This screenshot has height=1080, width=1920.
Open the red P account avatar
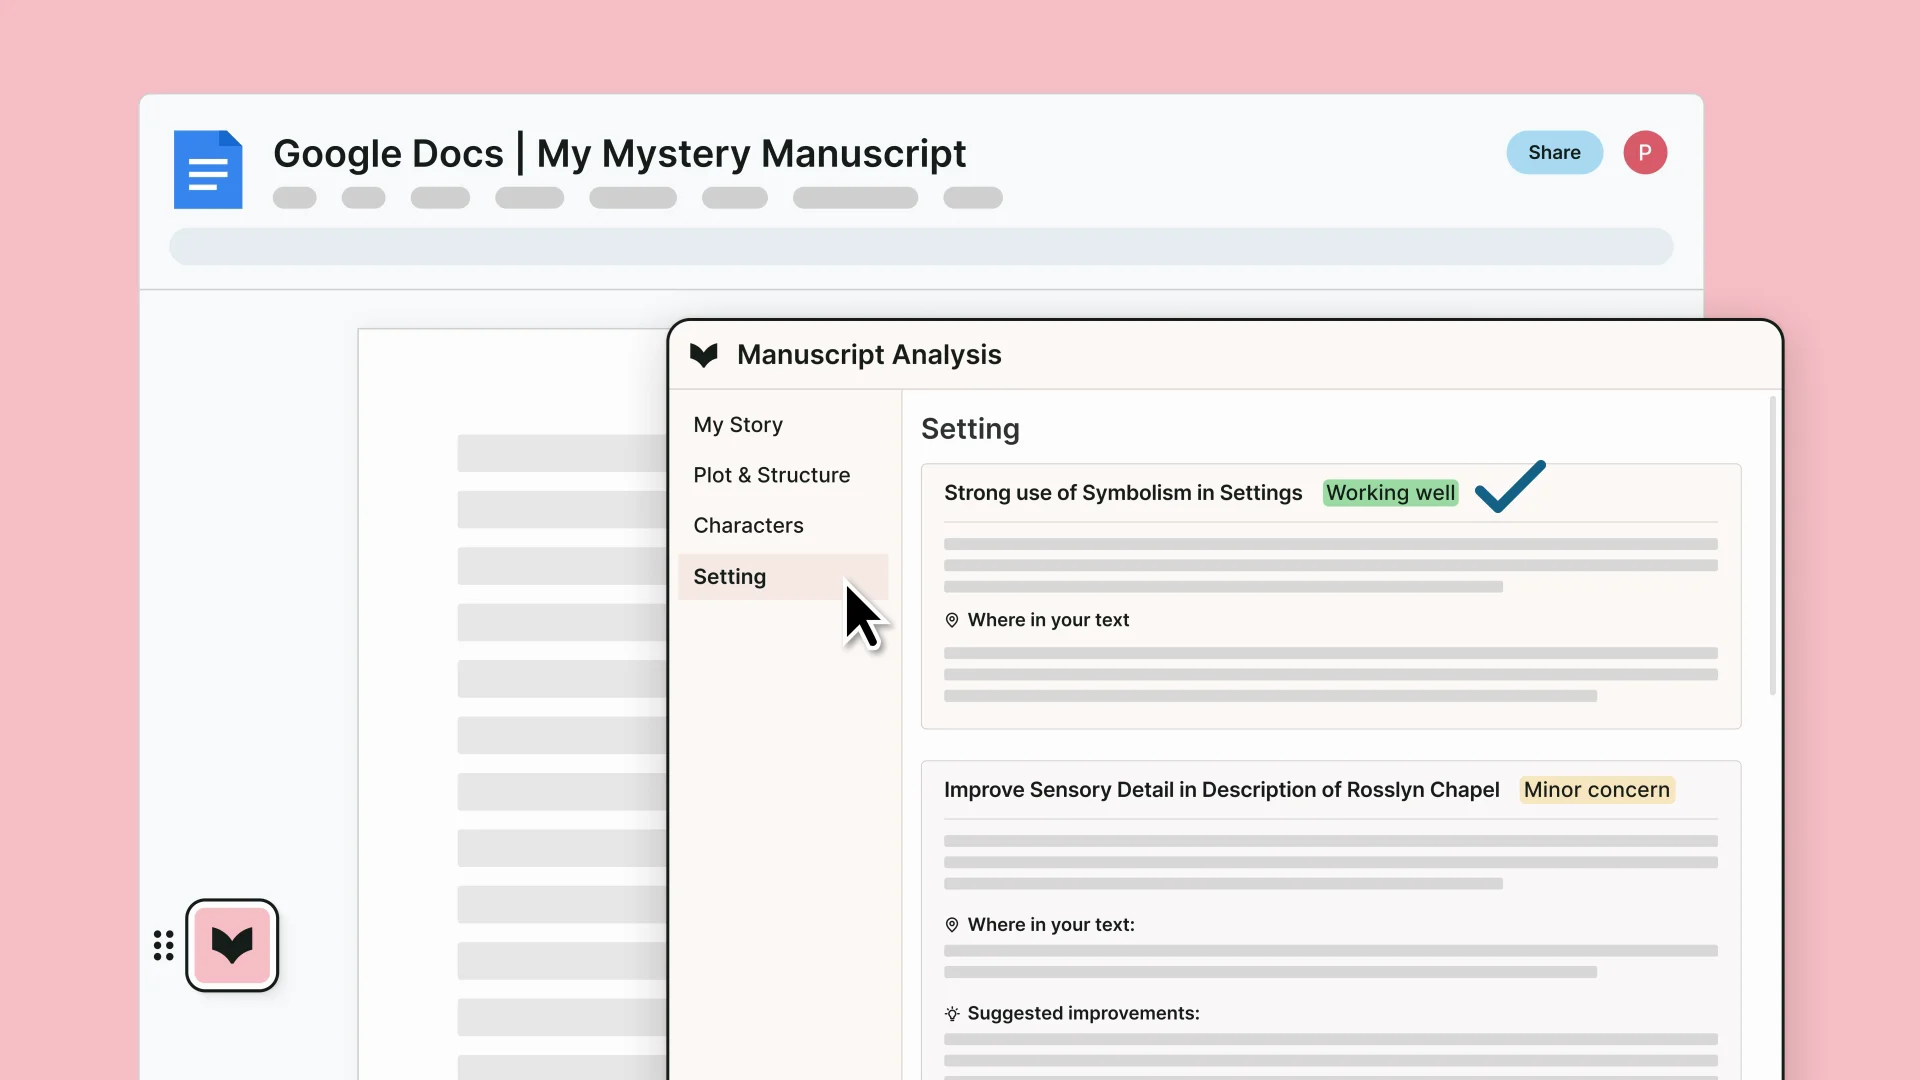pos(1644,153)
